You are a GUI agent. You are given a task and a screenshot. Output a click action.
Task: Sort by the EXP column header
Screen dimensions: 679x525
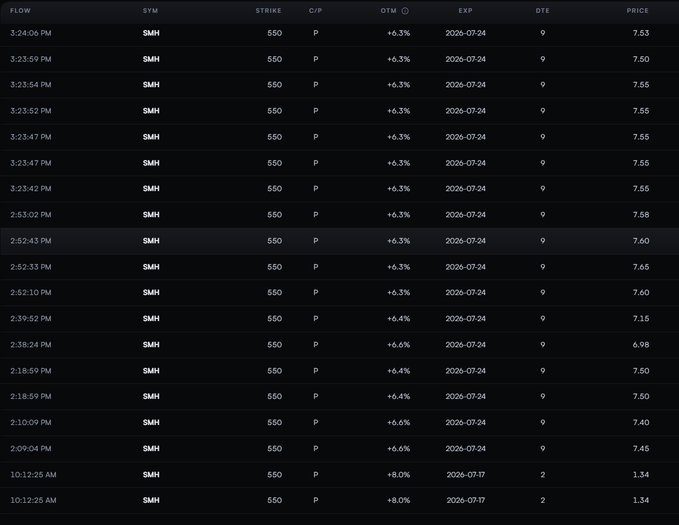click(466, 10)
